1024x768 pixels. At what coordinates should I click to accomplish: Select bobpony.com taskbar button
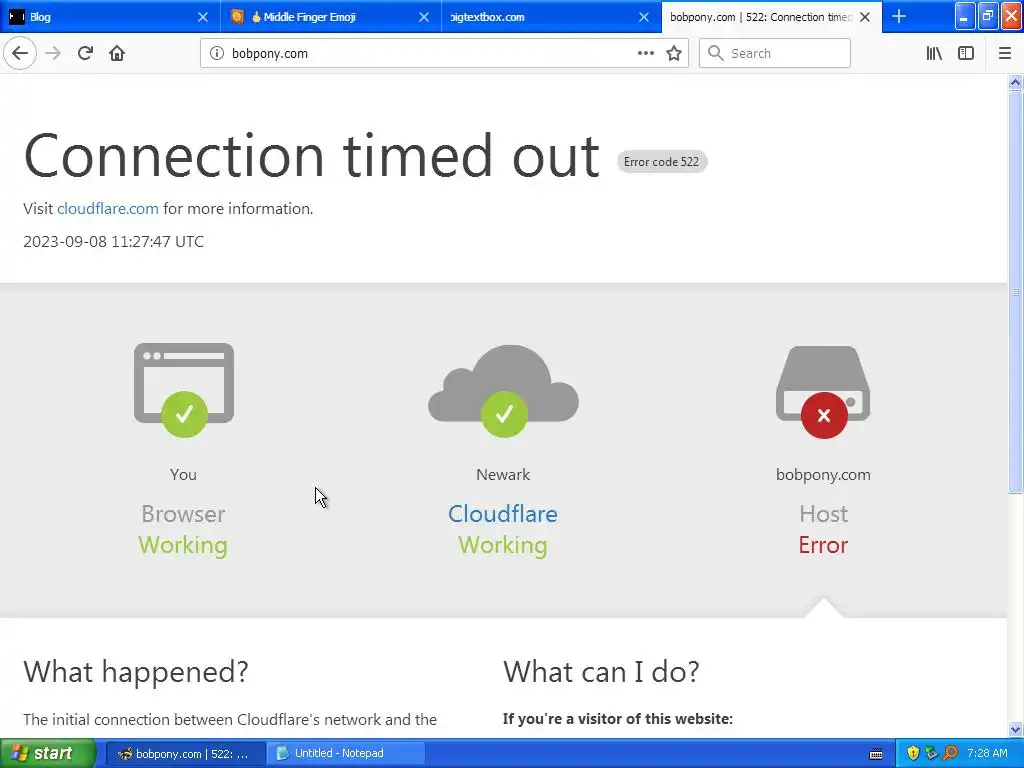pos(185,754)
